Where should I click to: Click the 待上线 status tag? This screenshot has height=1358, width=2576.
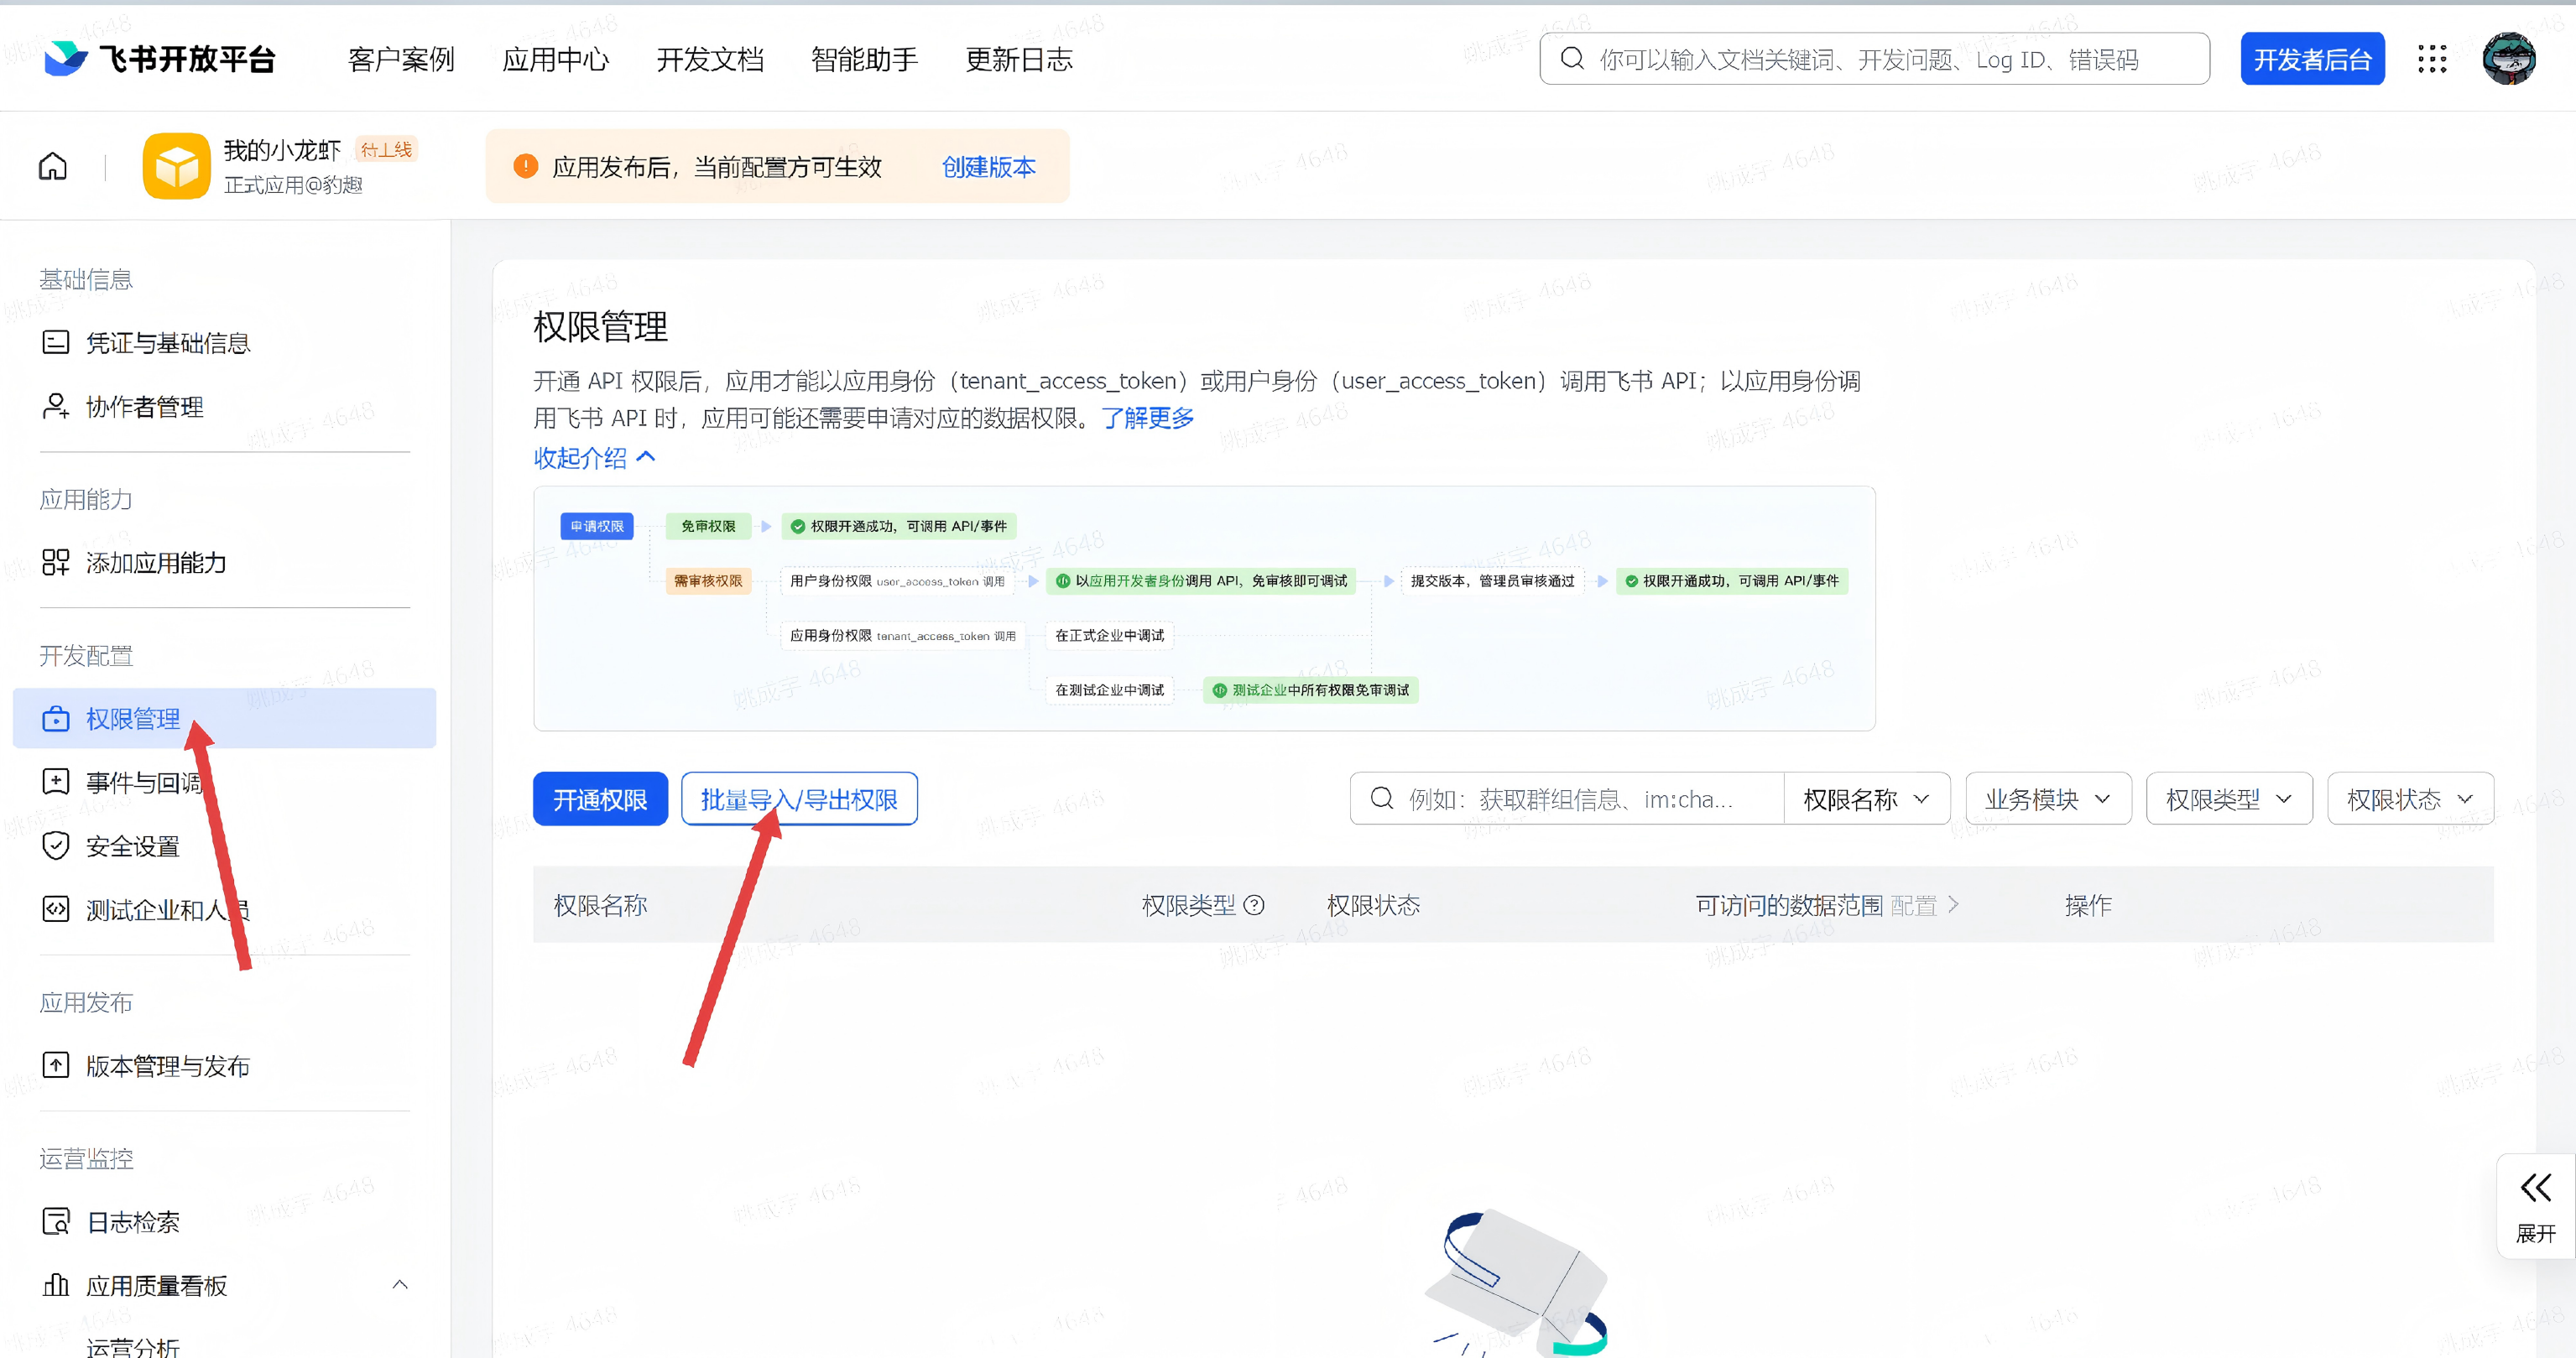[x=386, y=149]
